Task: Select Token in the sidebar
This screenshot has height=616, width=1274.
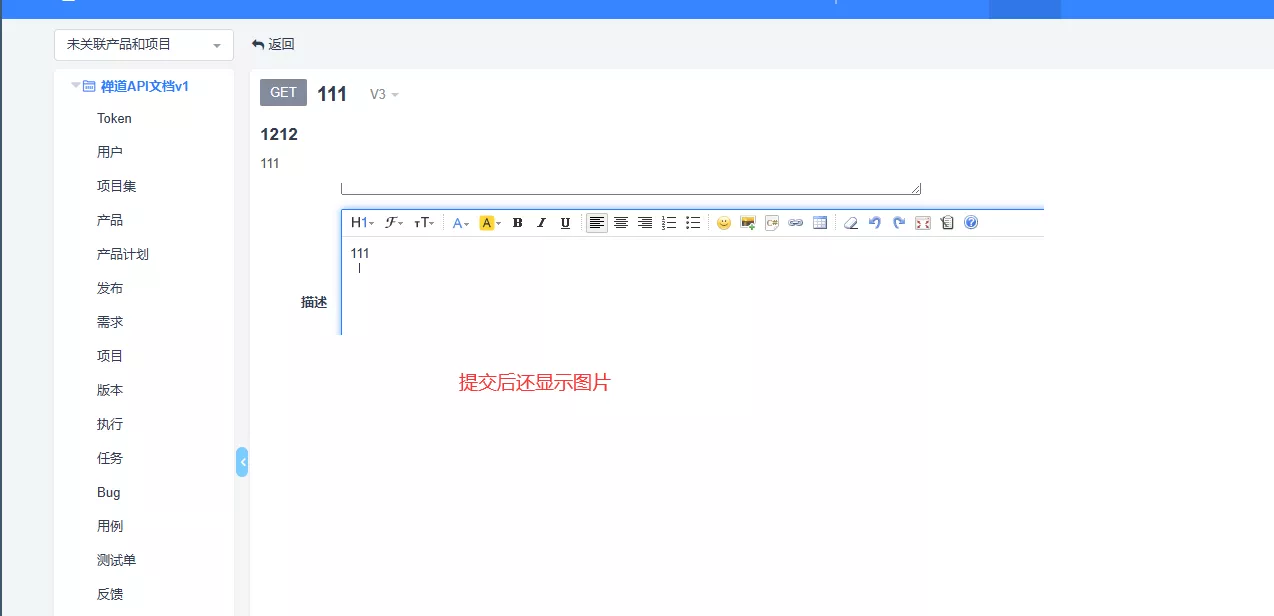Action: (x=114, y=118)
